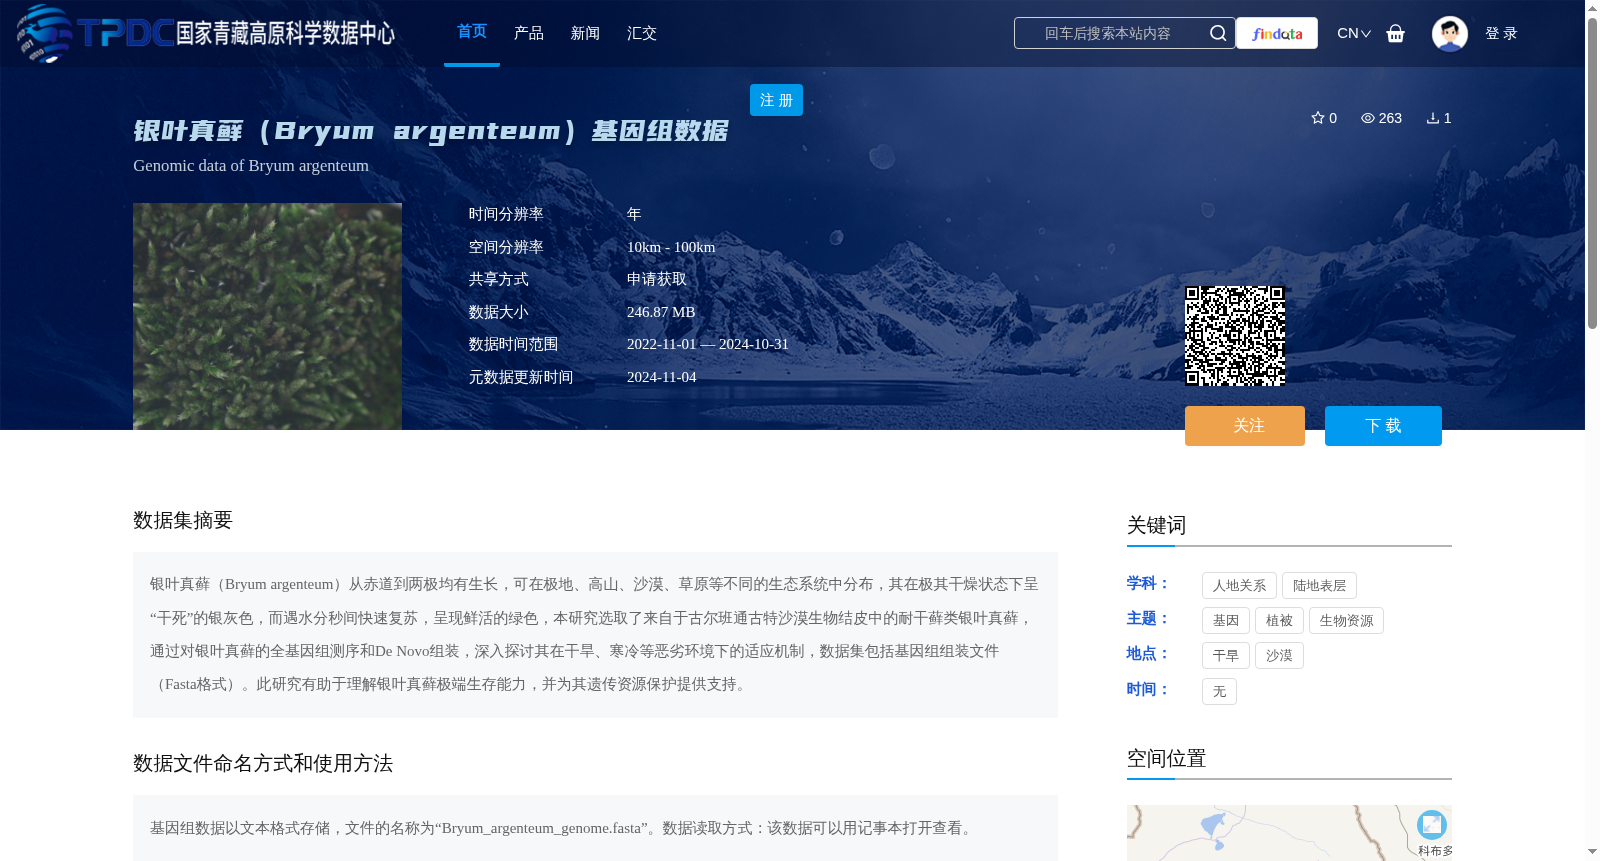The height and width of the screenshot is (861, 1600).
Task: Open the moss dataset thumbnail image
Action: click(x=267, y=317)
